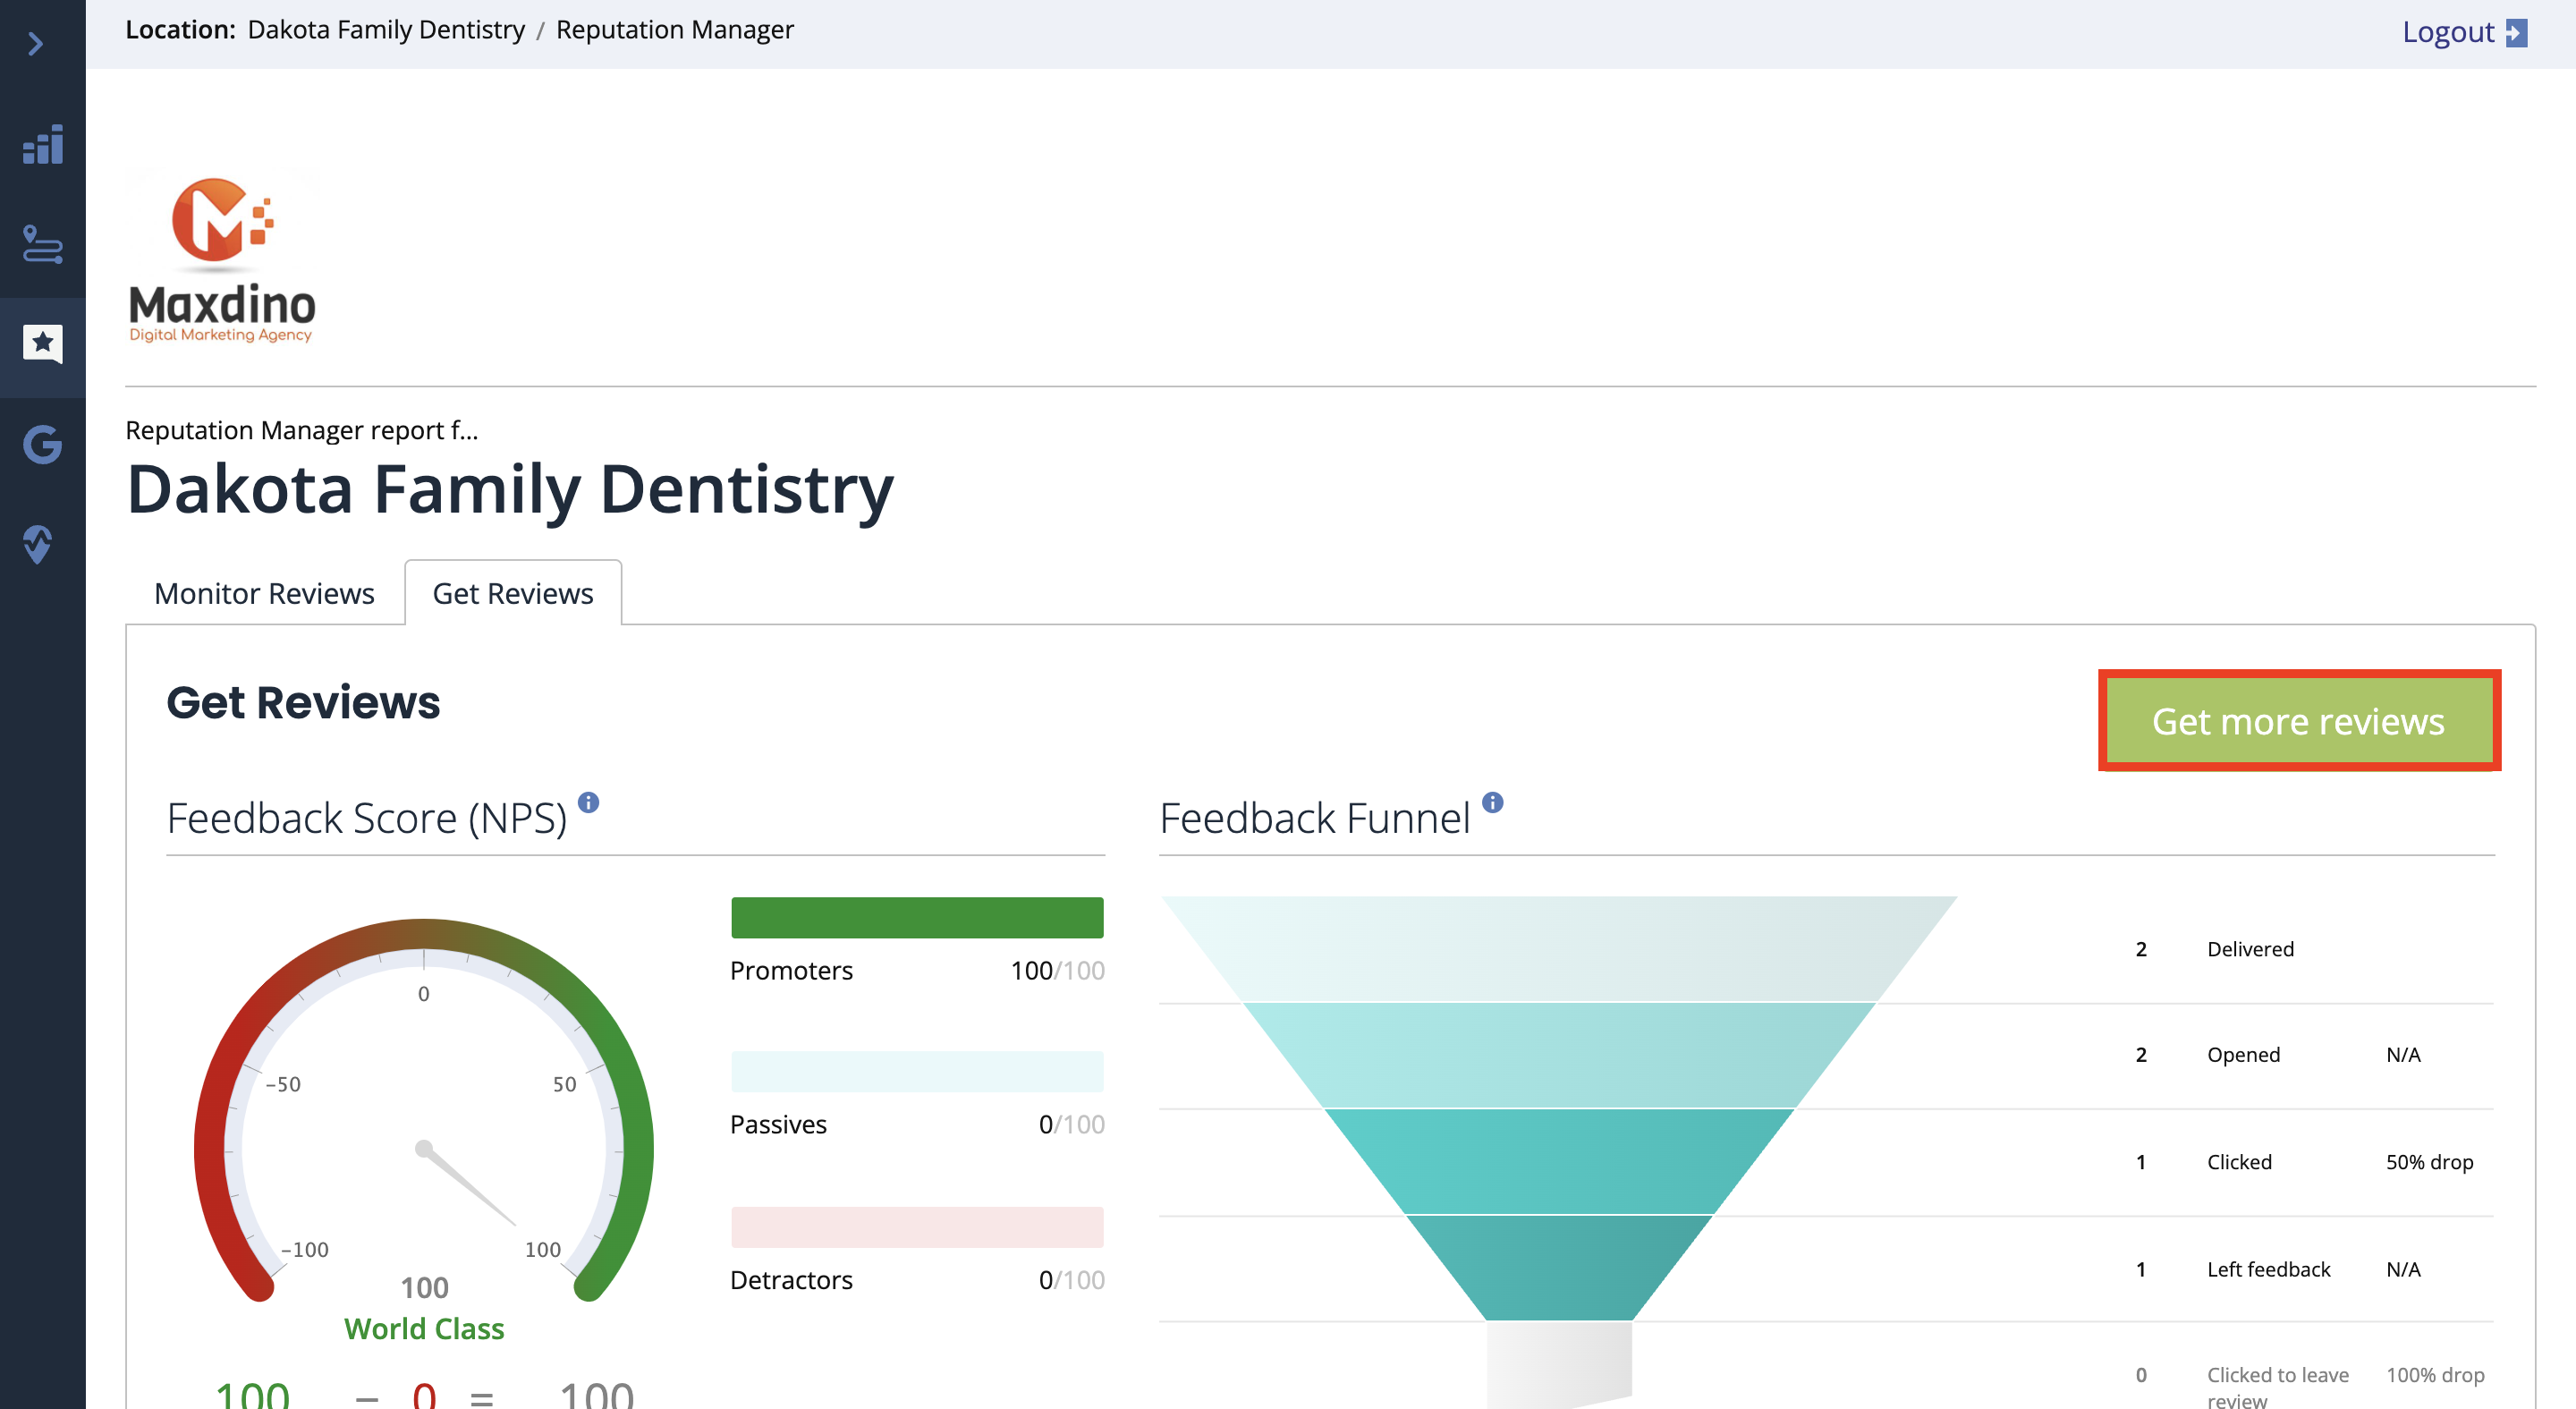
Task: Click the green Promoters bar
Action: click(917, 918)
